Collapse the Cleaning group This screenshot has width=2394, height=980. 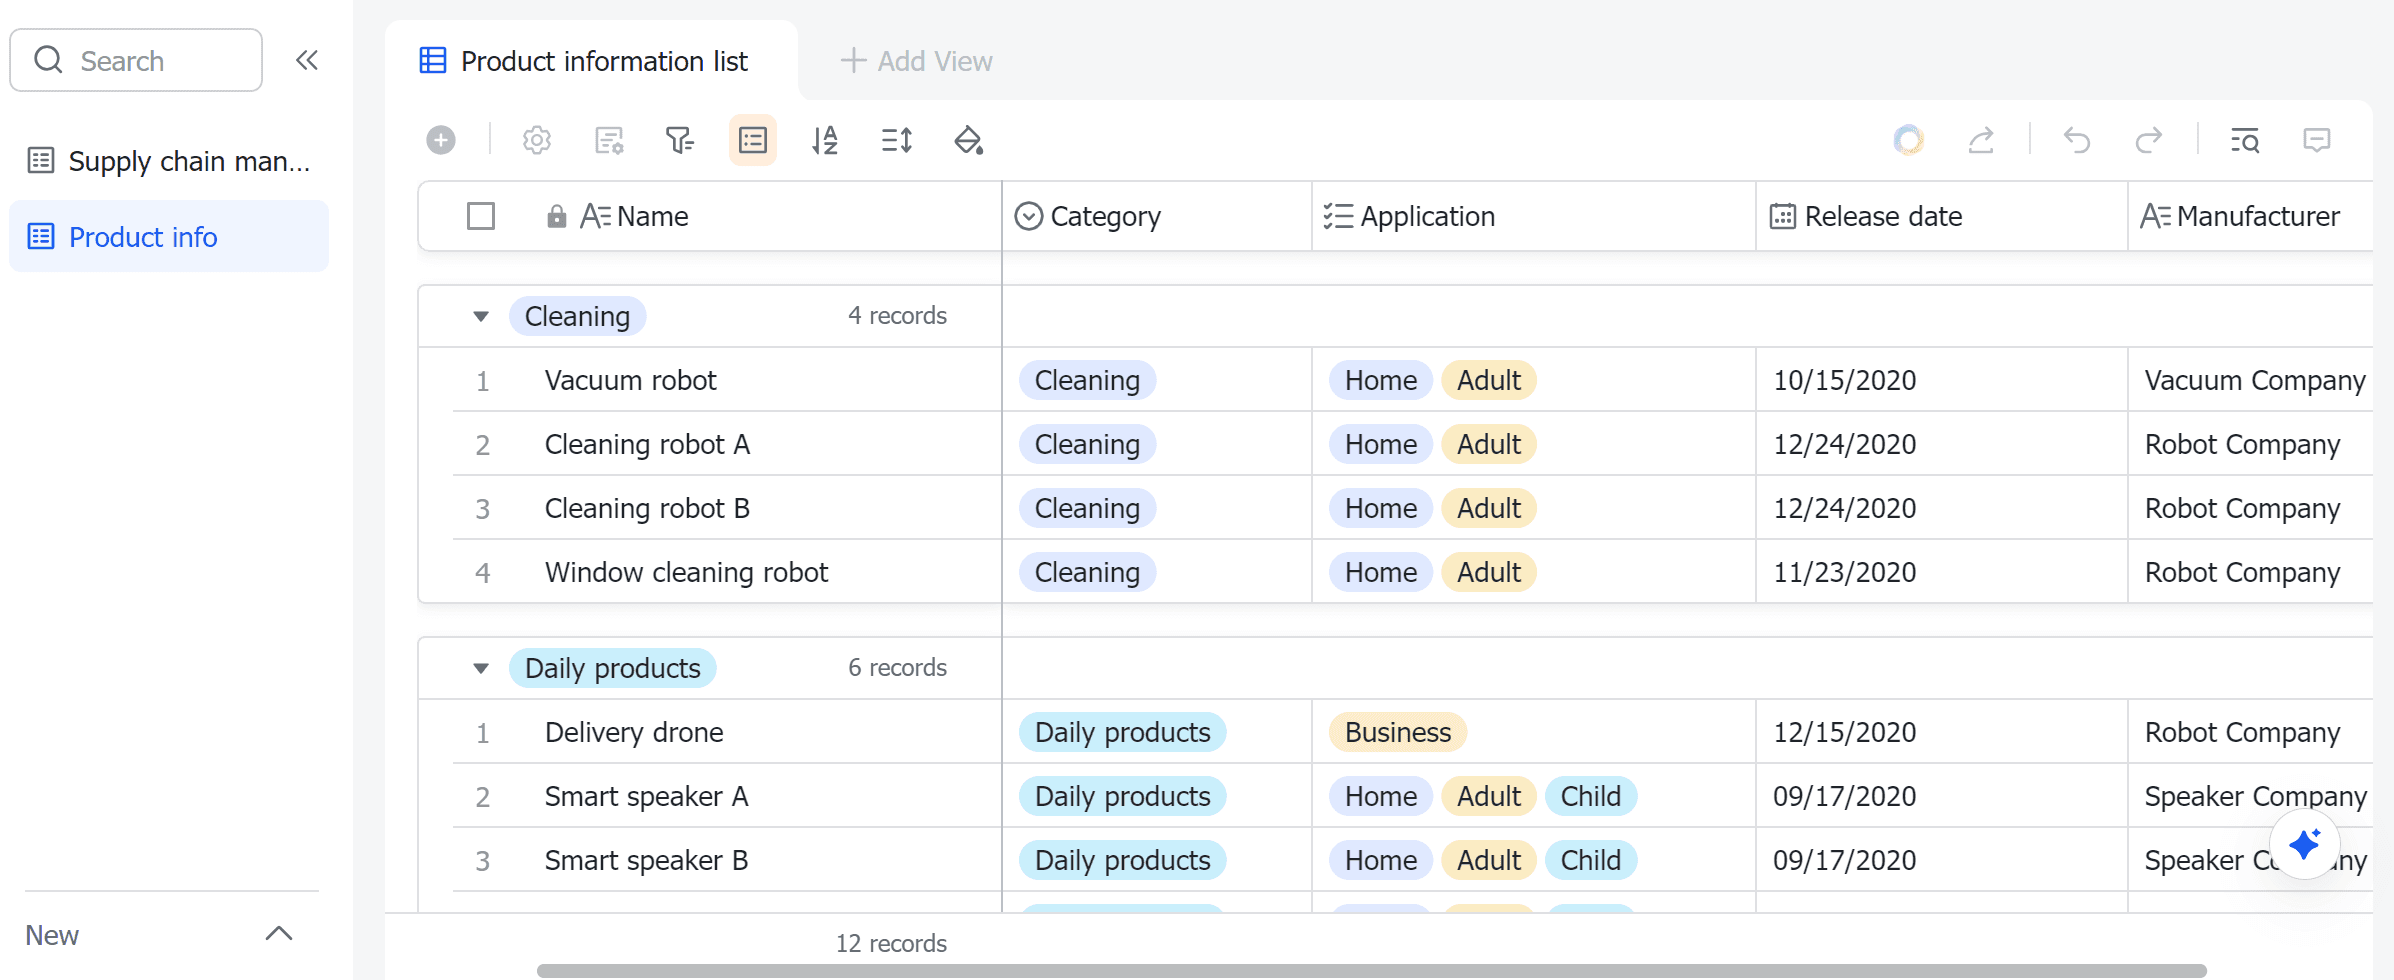coord(481,316)
